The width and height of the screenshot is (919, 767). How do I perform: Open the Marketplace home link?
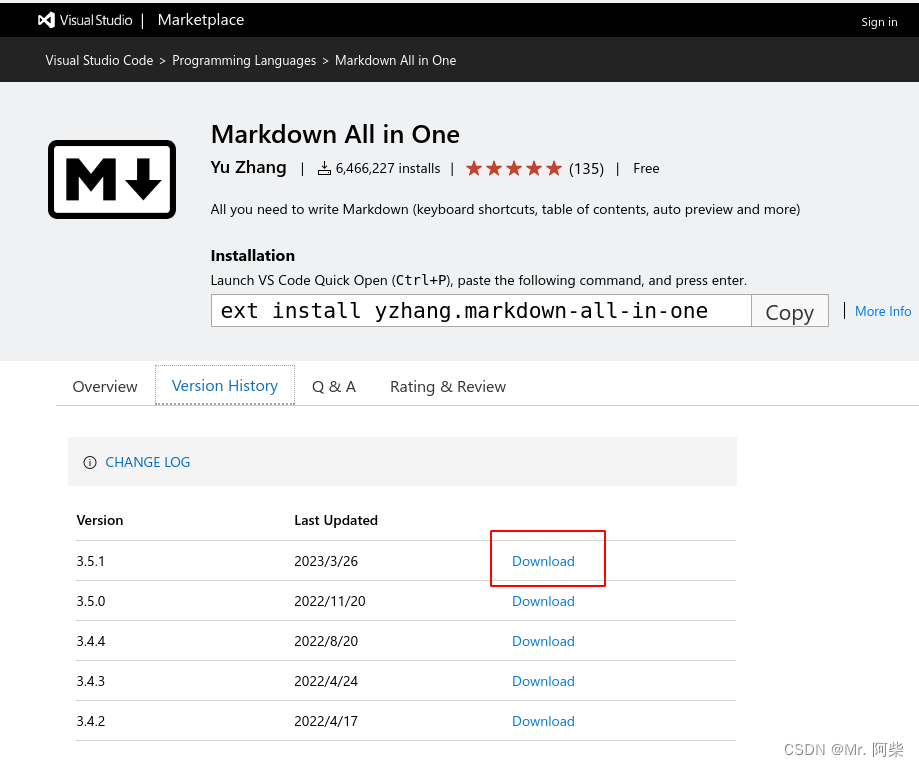[x=200, y=20]
